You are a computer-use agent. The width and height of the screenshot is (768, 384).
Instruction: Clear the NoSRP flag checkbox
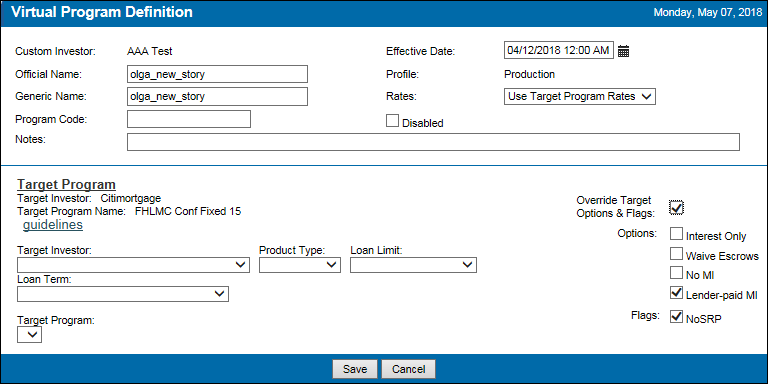click(676, 316)
